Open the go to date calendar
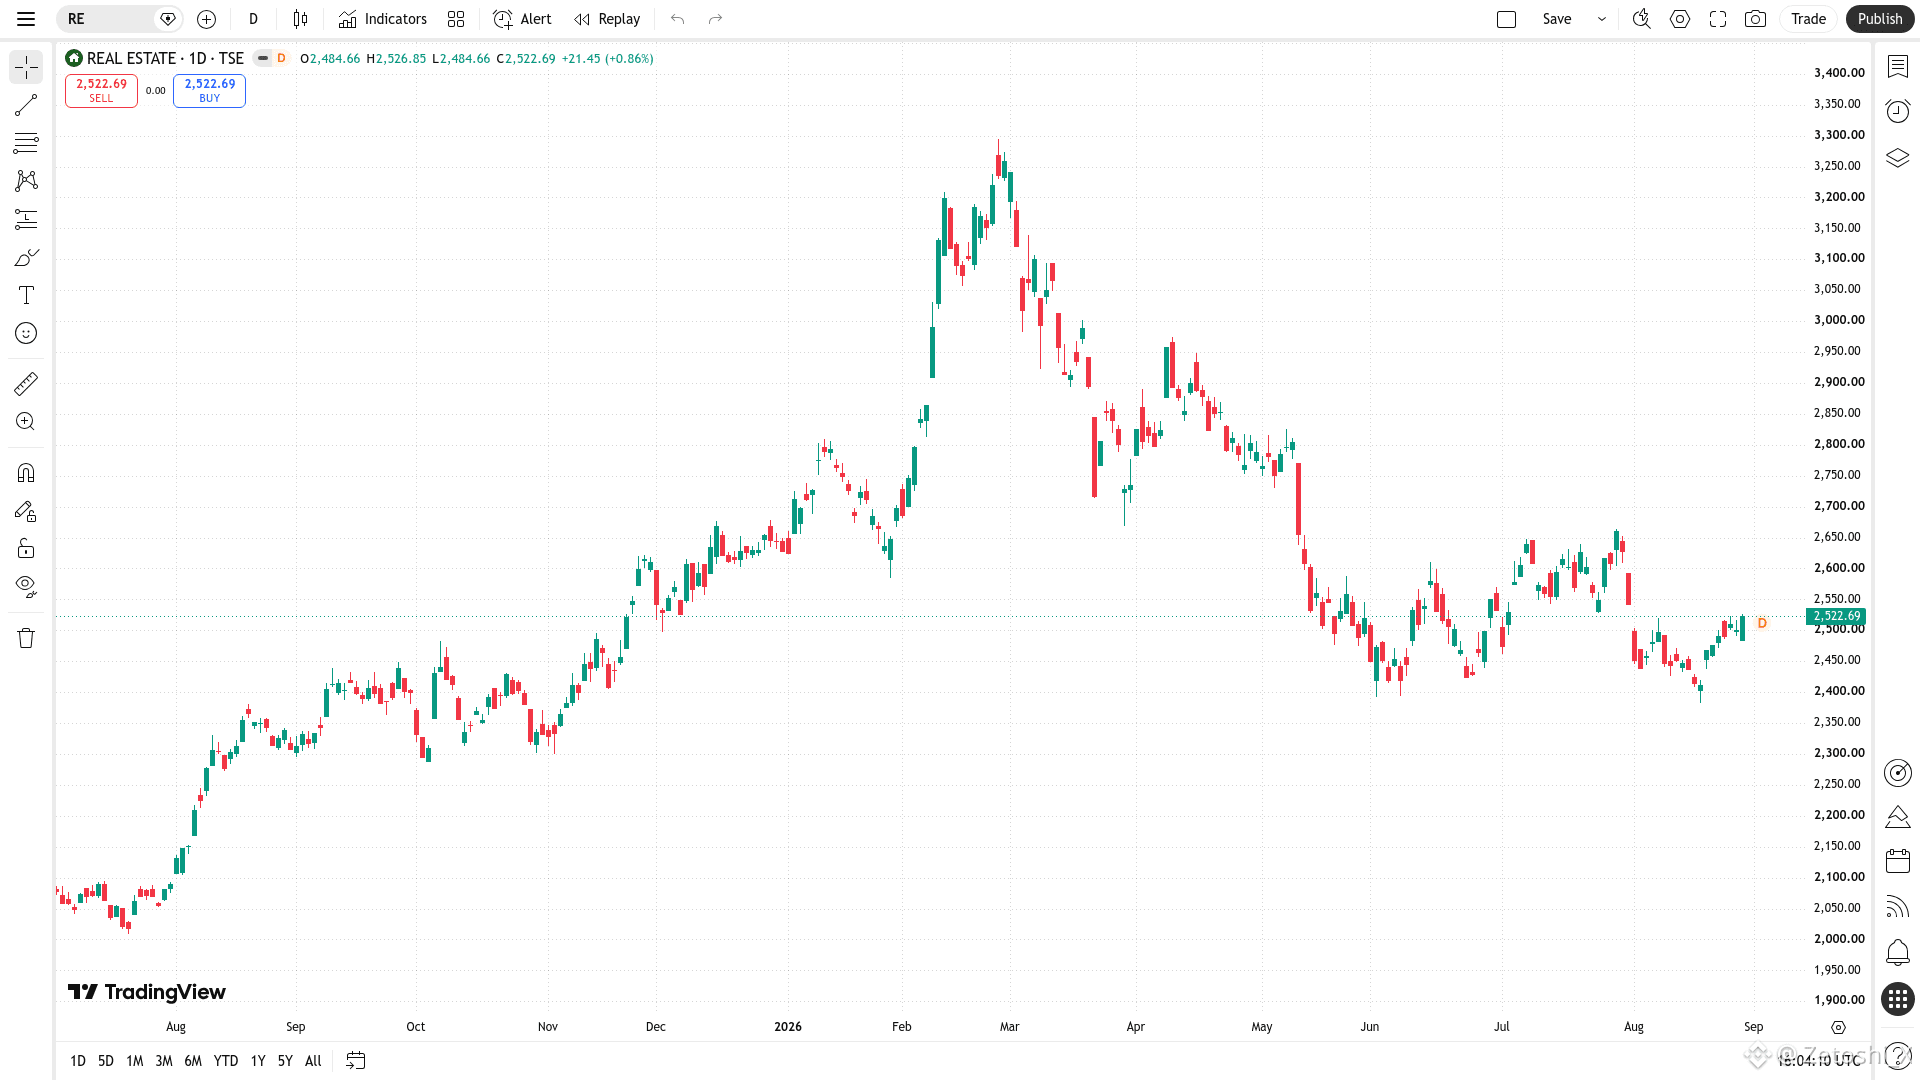Image resolution: width=1920 pixels, height=1080 pixels. tap(355, 1061)
